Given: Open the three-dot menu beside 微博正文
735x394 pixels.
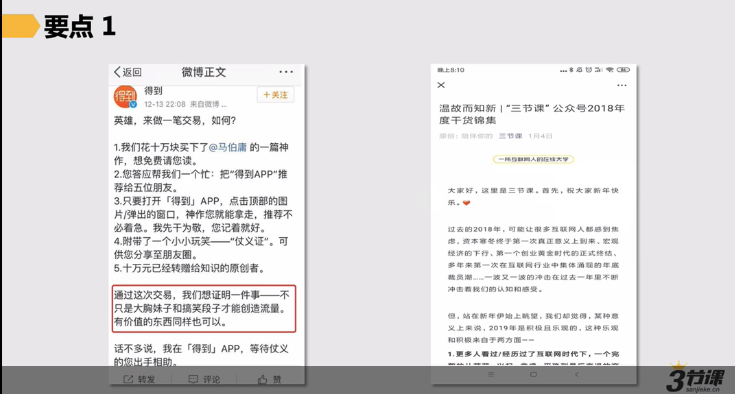Looking at the screenshot, I should 286,72.
